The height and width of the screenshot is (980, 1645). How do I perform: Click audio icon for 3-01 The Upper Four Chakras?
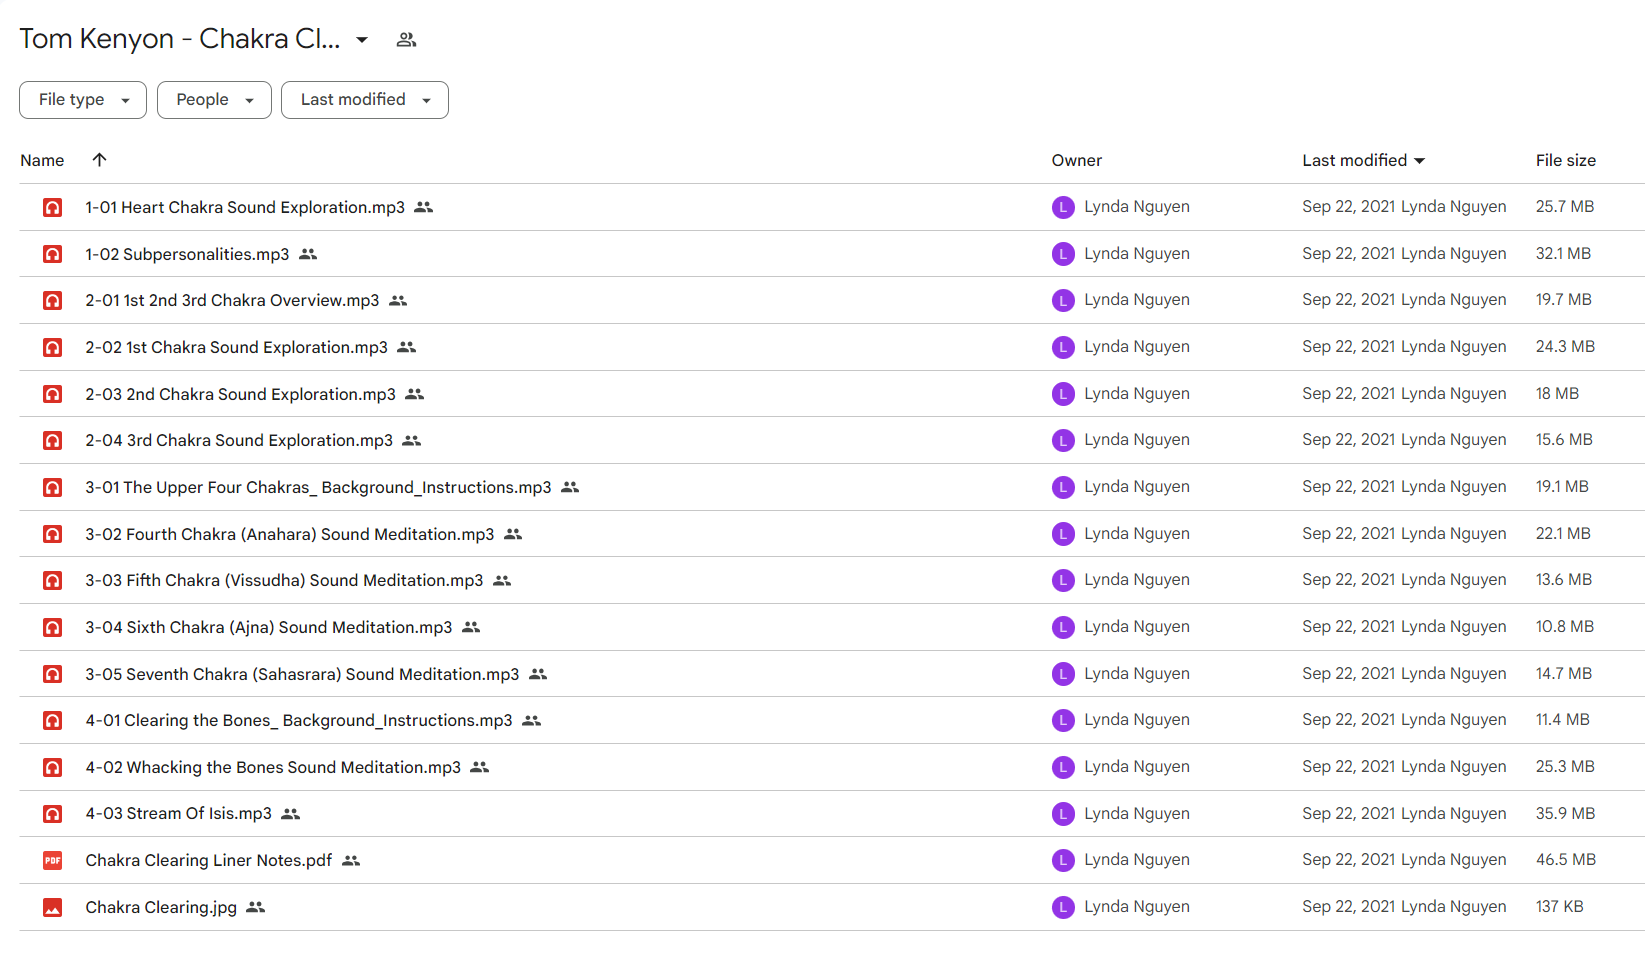pos(52,487)
